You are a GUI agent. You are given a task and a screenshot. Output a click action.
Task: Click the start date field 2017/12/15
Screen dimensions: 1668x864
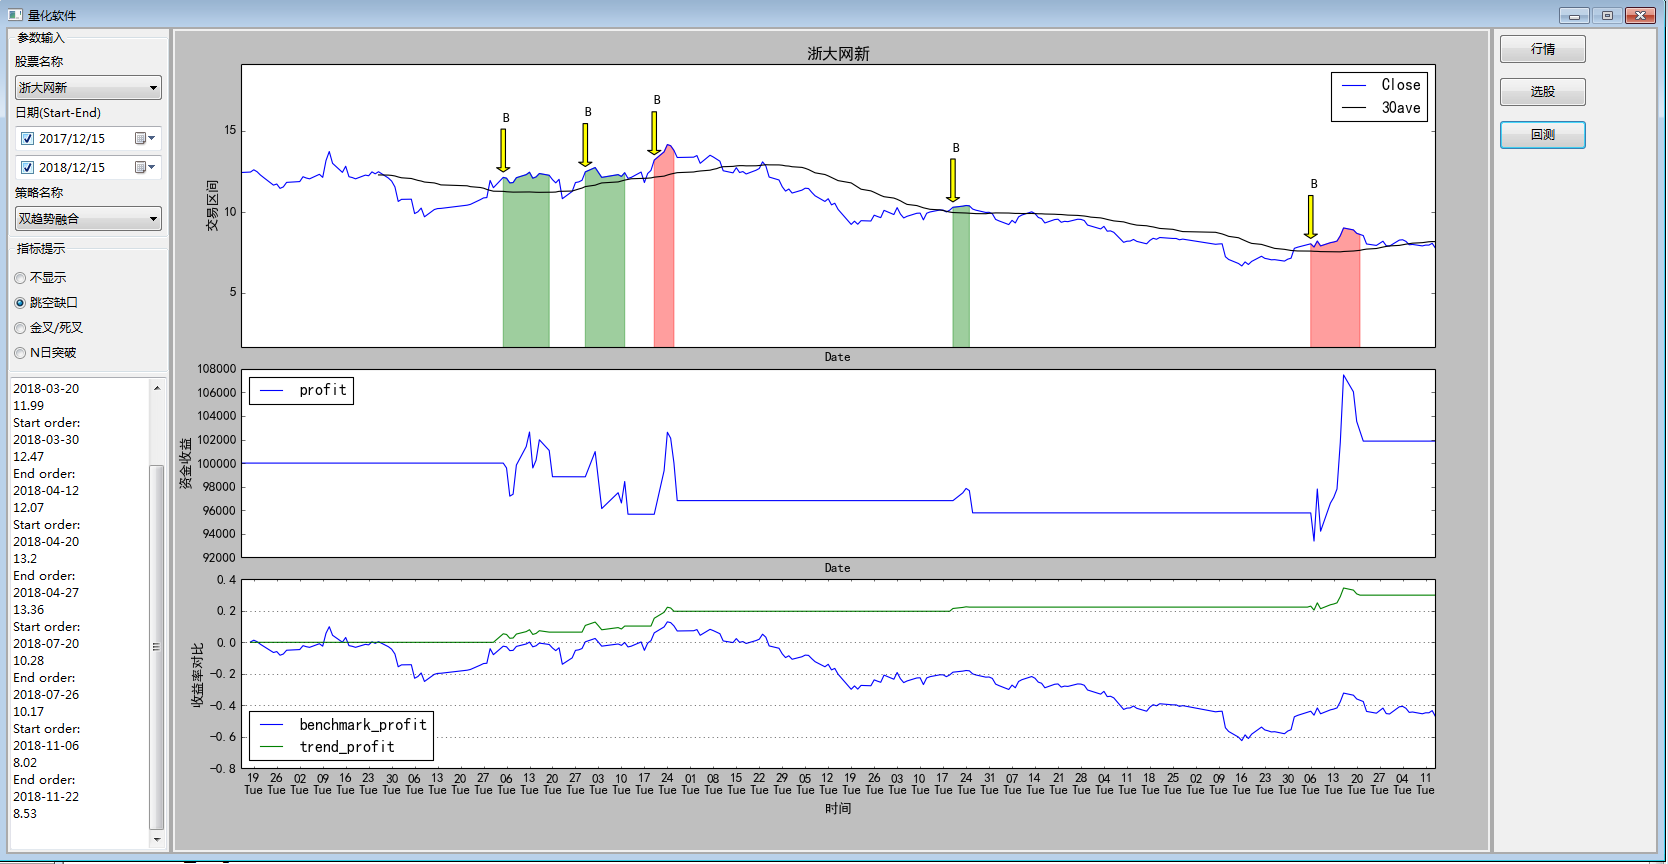[x=88, y=139]
